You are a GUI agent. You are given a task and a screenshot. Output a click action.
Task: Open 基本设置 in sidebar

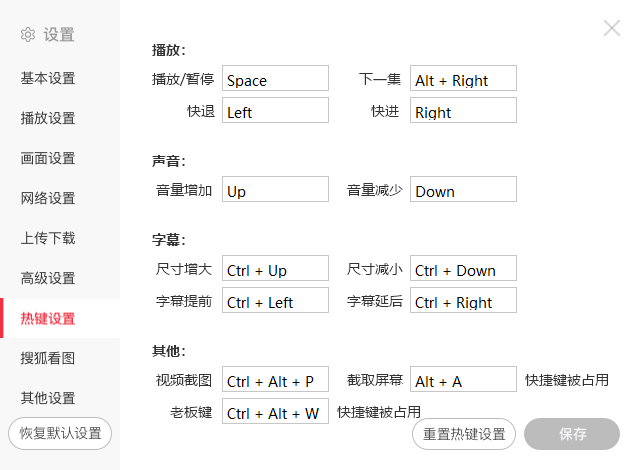click(48, 79)
